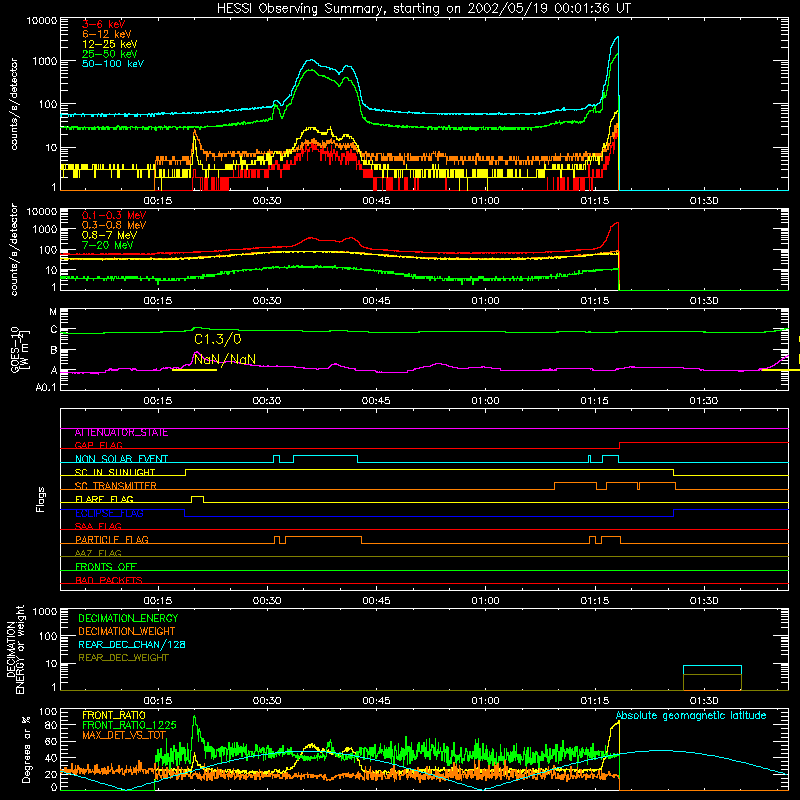
Task: Click the GOES-10 vertical axis label
Action: pos(19,350)
